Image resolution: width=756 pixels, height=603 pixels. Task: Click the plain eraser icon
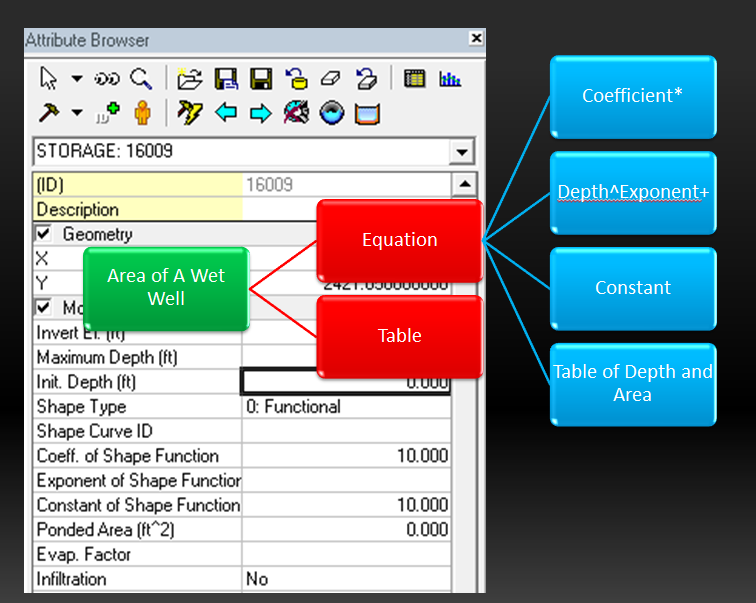331,79
